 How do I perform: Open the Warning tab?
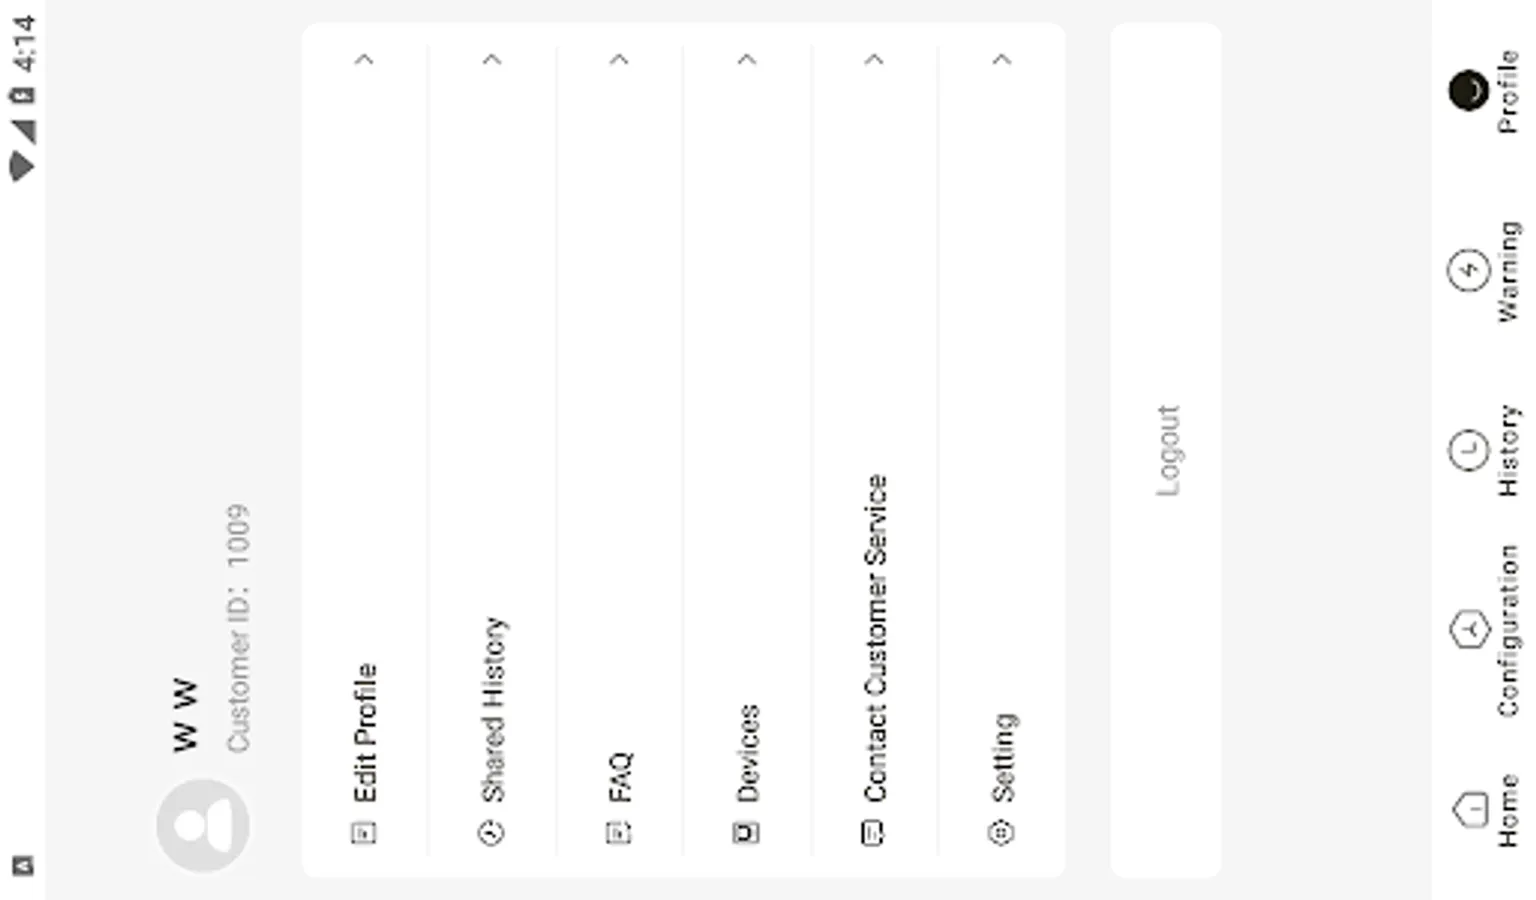tap(1485, 271)
